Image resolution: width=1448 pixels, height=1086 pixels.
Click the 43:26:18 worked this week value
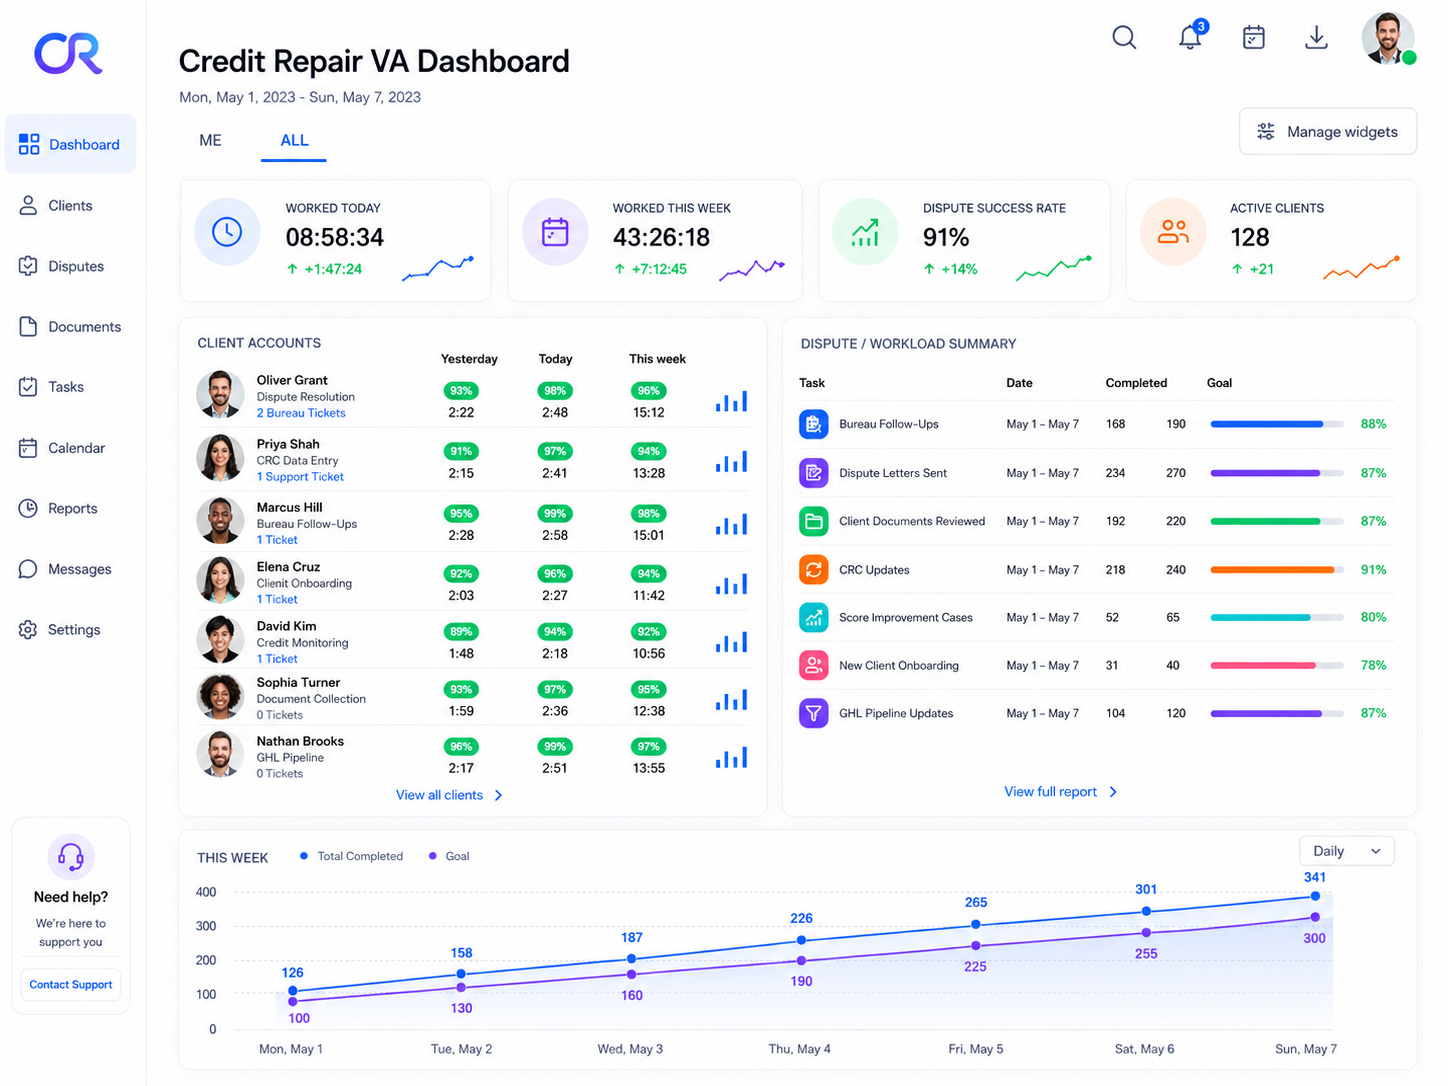coord(661,237)
